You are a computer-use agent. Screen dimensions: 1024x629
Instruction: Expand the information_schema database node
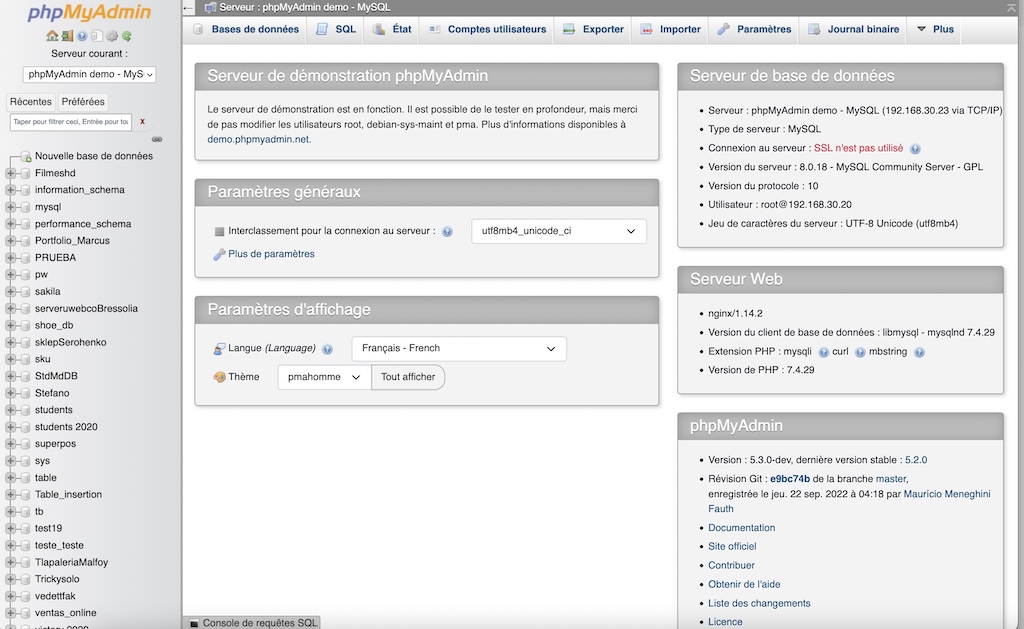tap(10, 190)
